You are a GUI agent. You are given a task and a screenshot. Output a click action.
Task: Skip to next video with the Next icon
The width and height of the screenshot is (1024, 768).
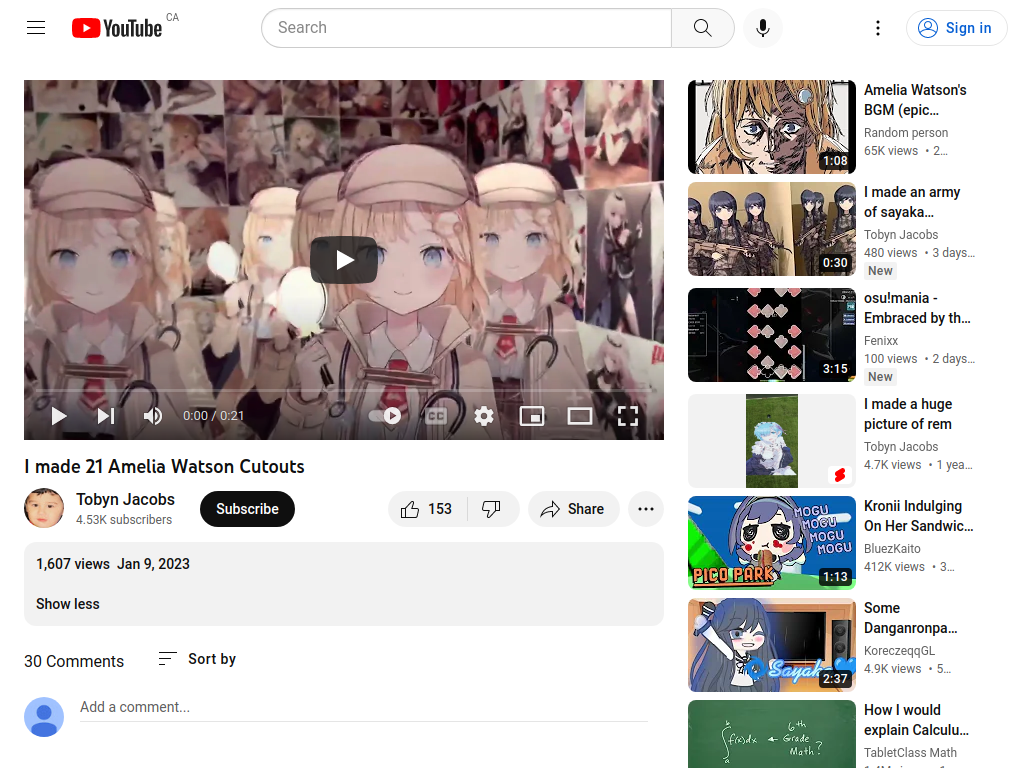pos(106,416)
